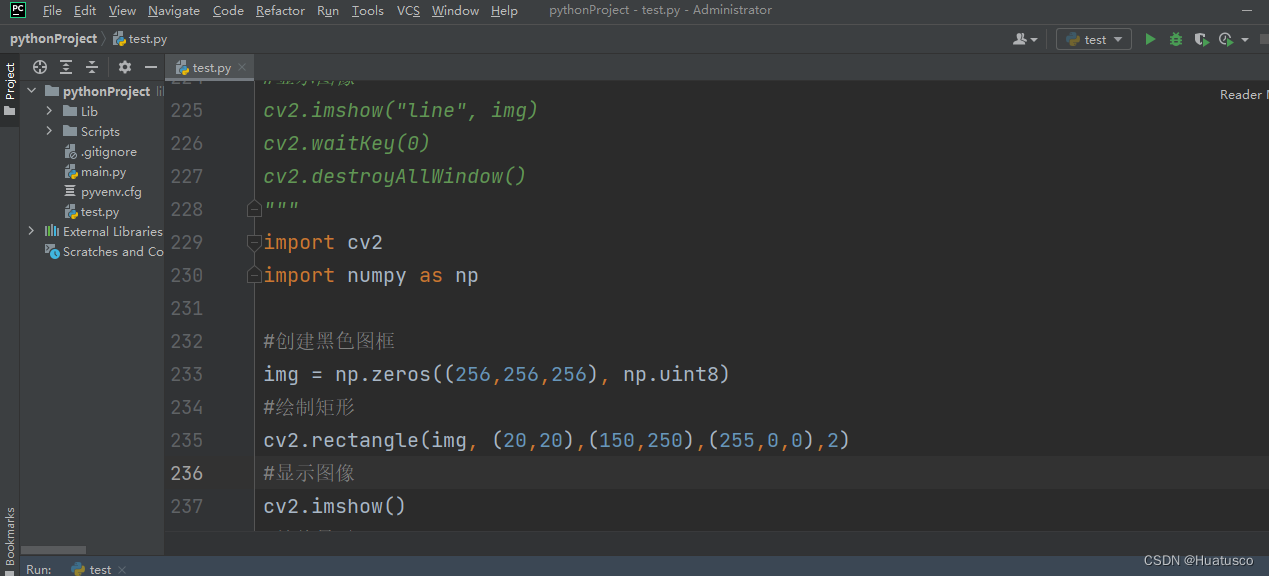Run 'test' with coverage using the shield icon

click(x=1200, y=38)
